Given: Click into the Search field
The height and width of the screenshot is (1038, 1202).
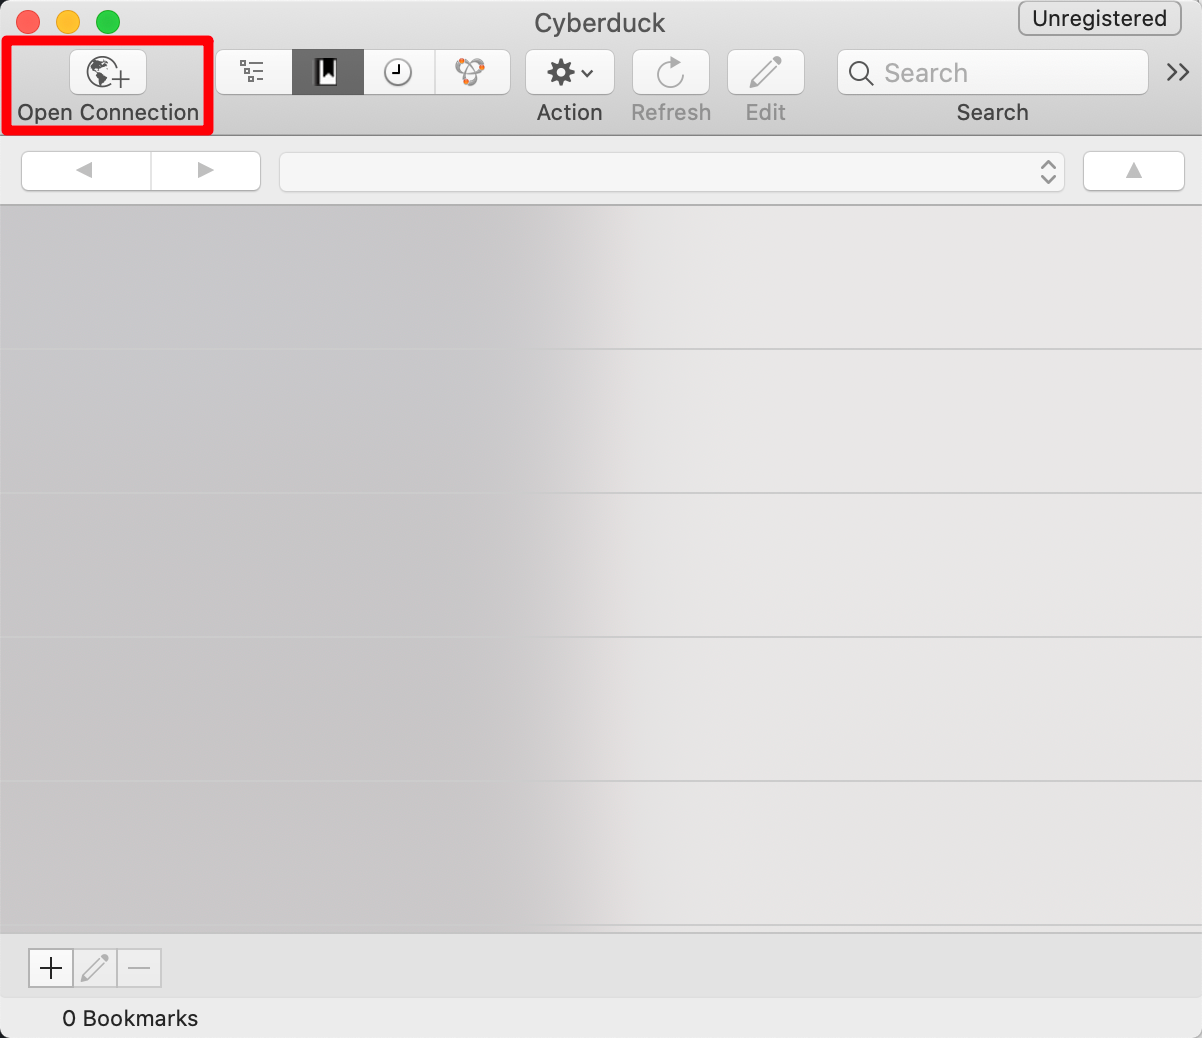Looking at the screenshot, I should pos(993,72).
